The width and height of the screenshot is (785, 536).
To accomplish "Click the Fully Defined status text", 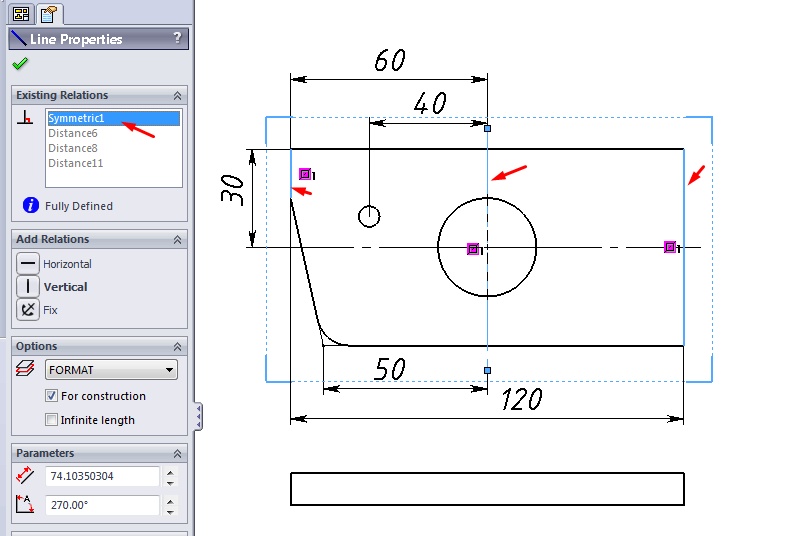I will click(79, 206).
